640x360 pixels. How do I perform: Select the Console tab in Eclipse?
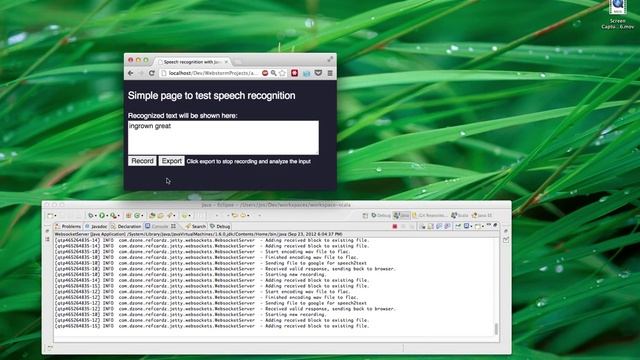160,226
